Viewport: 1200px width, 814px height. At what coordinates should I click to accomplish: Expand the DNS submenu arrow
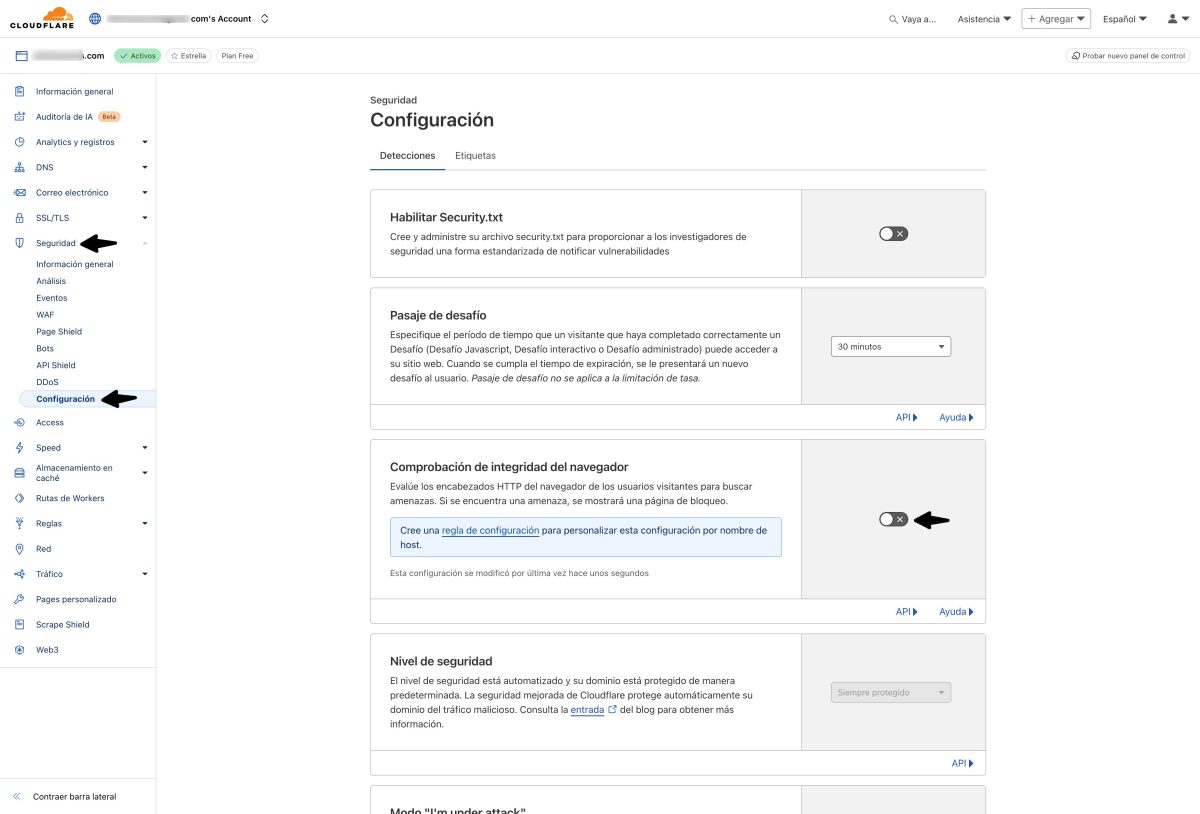(145, 167)
